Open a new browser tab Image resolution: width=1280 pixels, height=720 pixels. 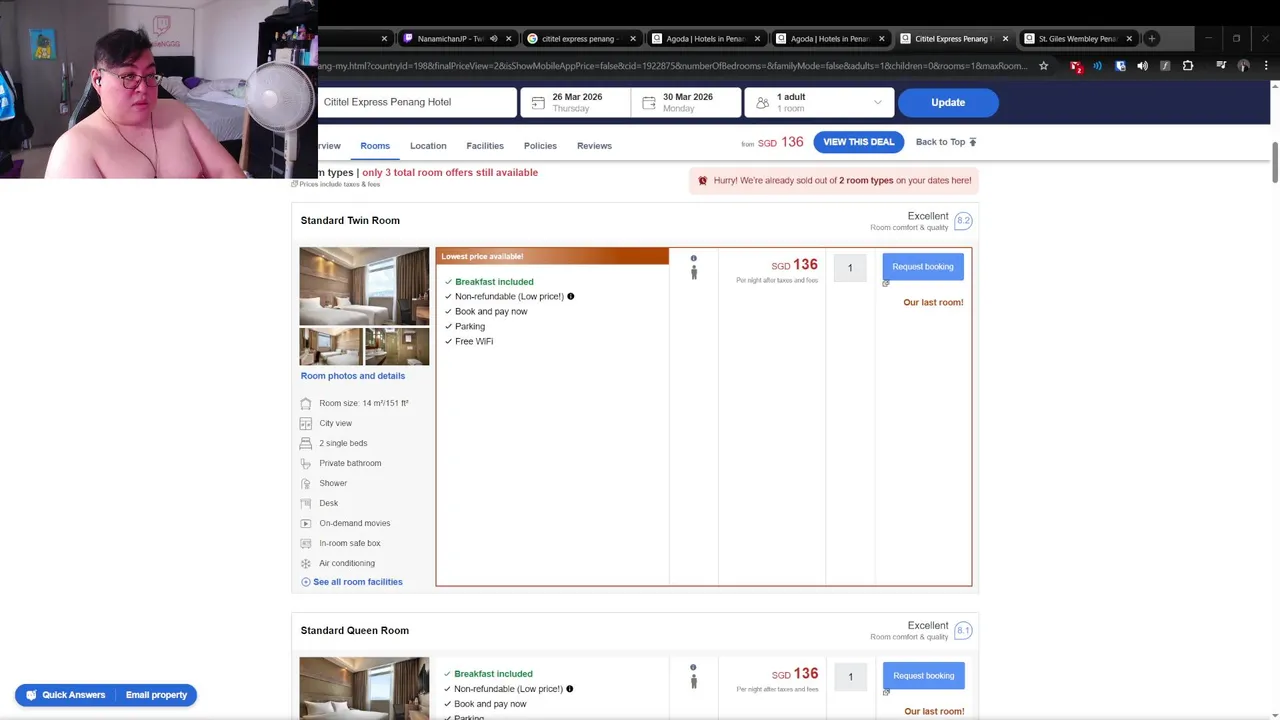[x=1152, y=38]
